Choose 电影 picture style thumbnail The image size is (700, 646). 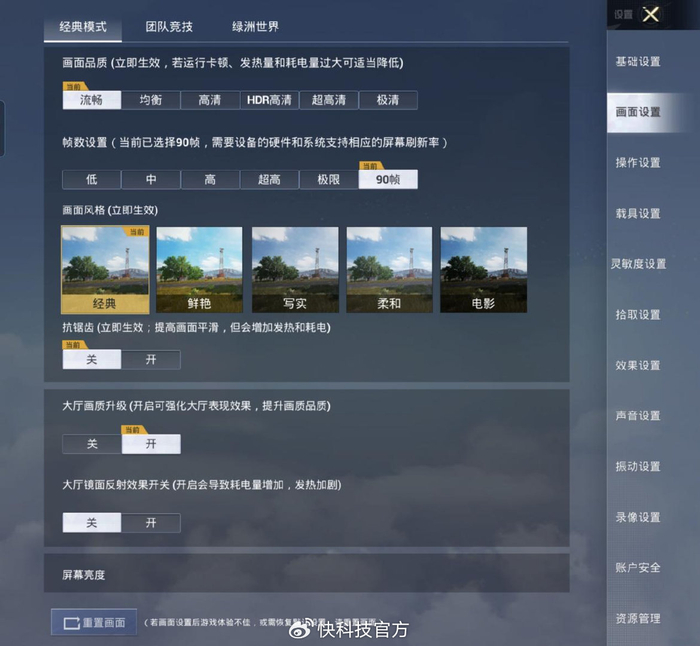point(483,270)
